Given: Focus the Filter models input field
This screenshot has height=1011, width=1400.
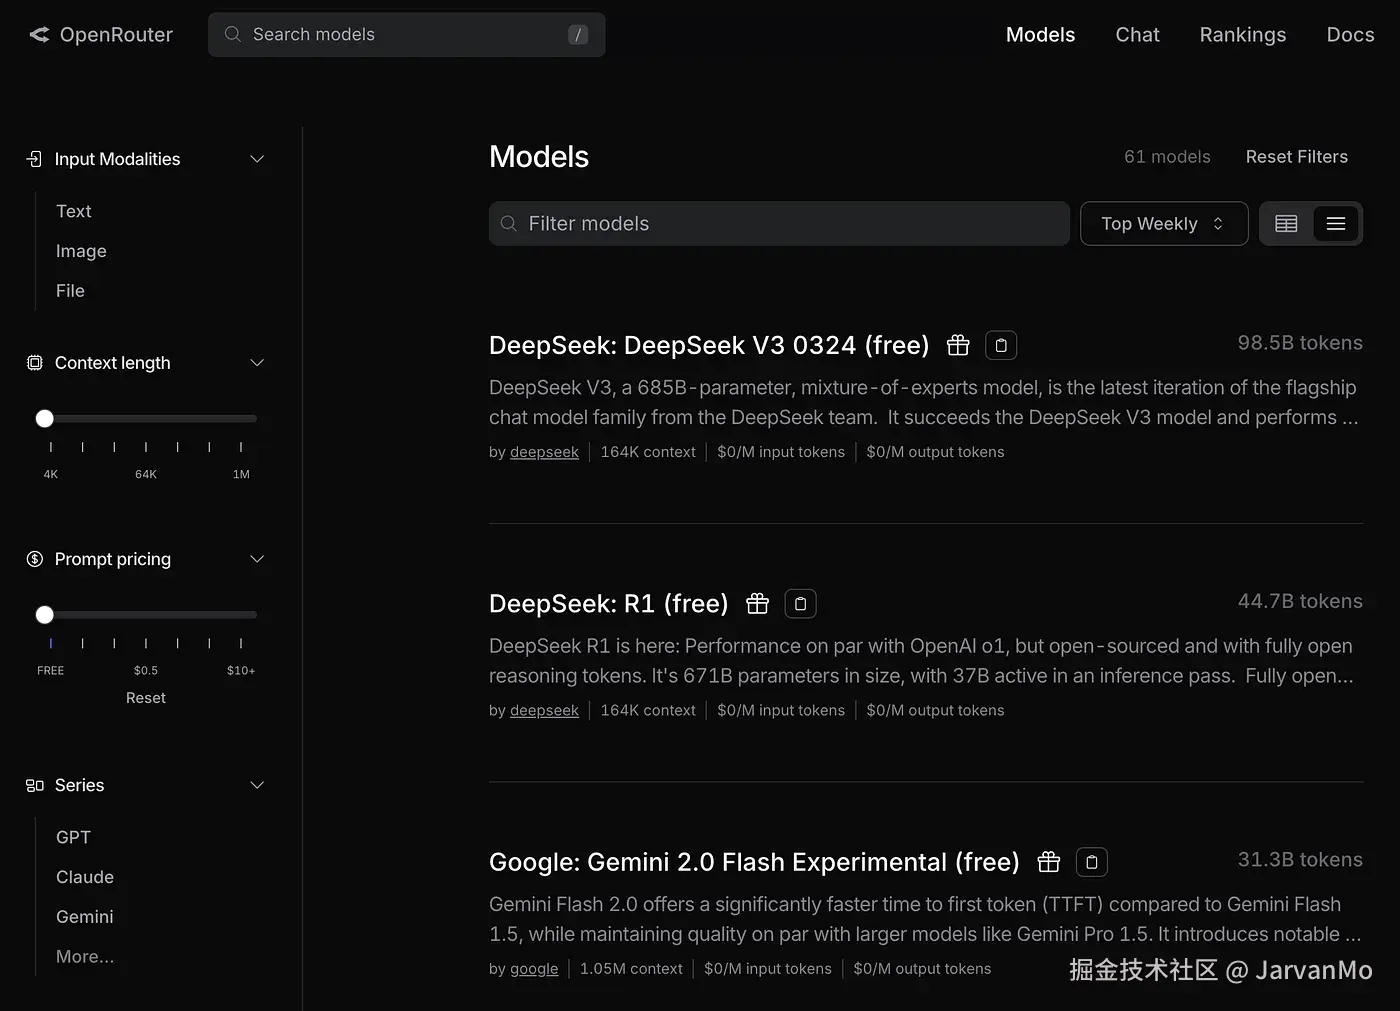Looking at the screenshot, I should tap(780, 224).
